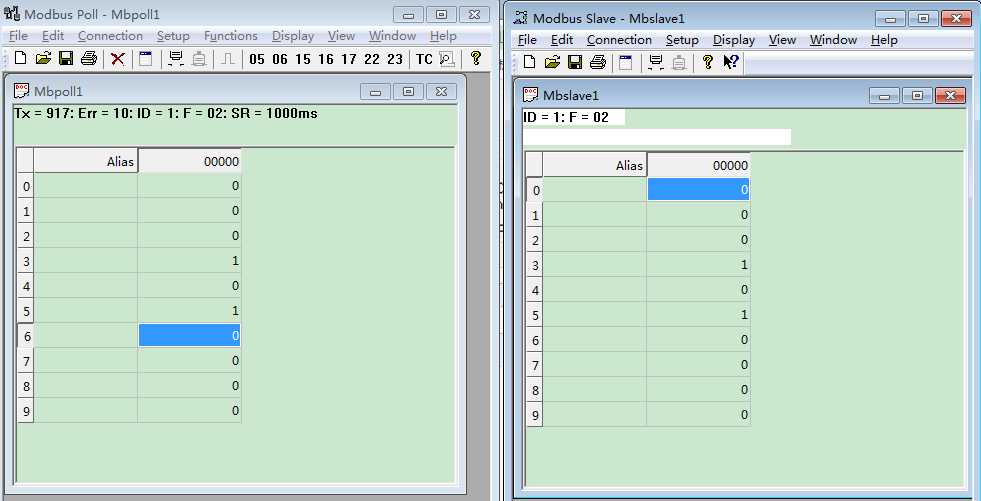Click row header 8 in Mbslave1 table

click(x=534, y=390)
